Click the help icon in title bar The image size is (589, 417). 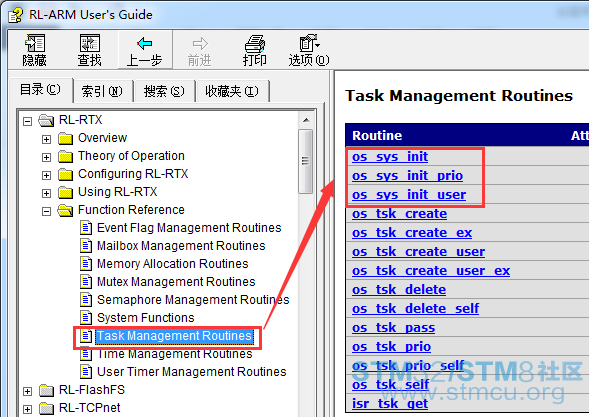[x=16, y=15]
